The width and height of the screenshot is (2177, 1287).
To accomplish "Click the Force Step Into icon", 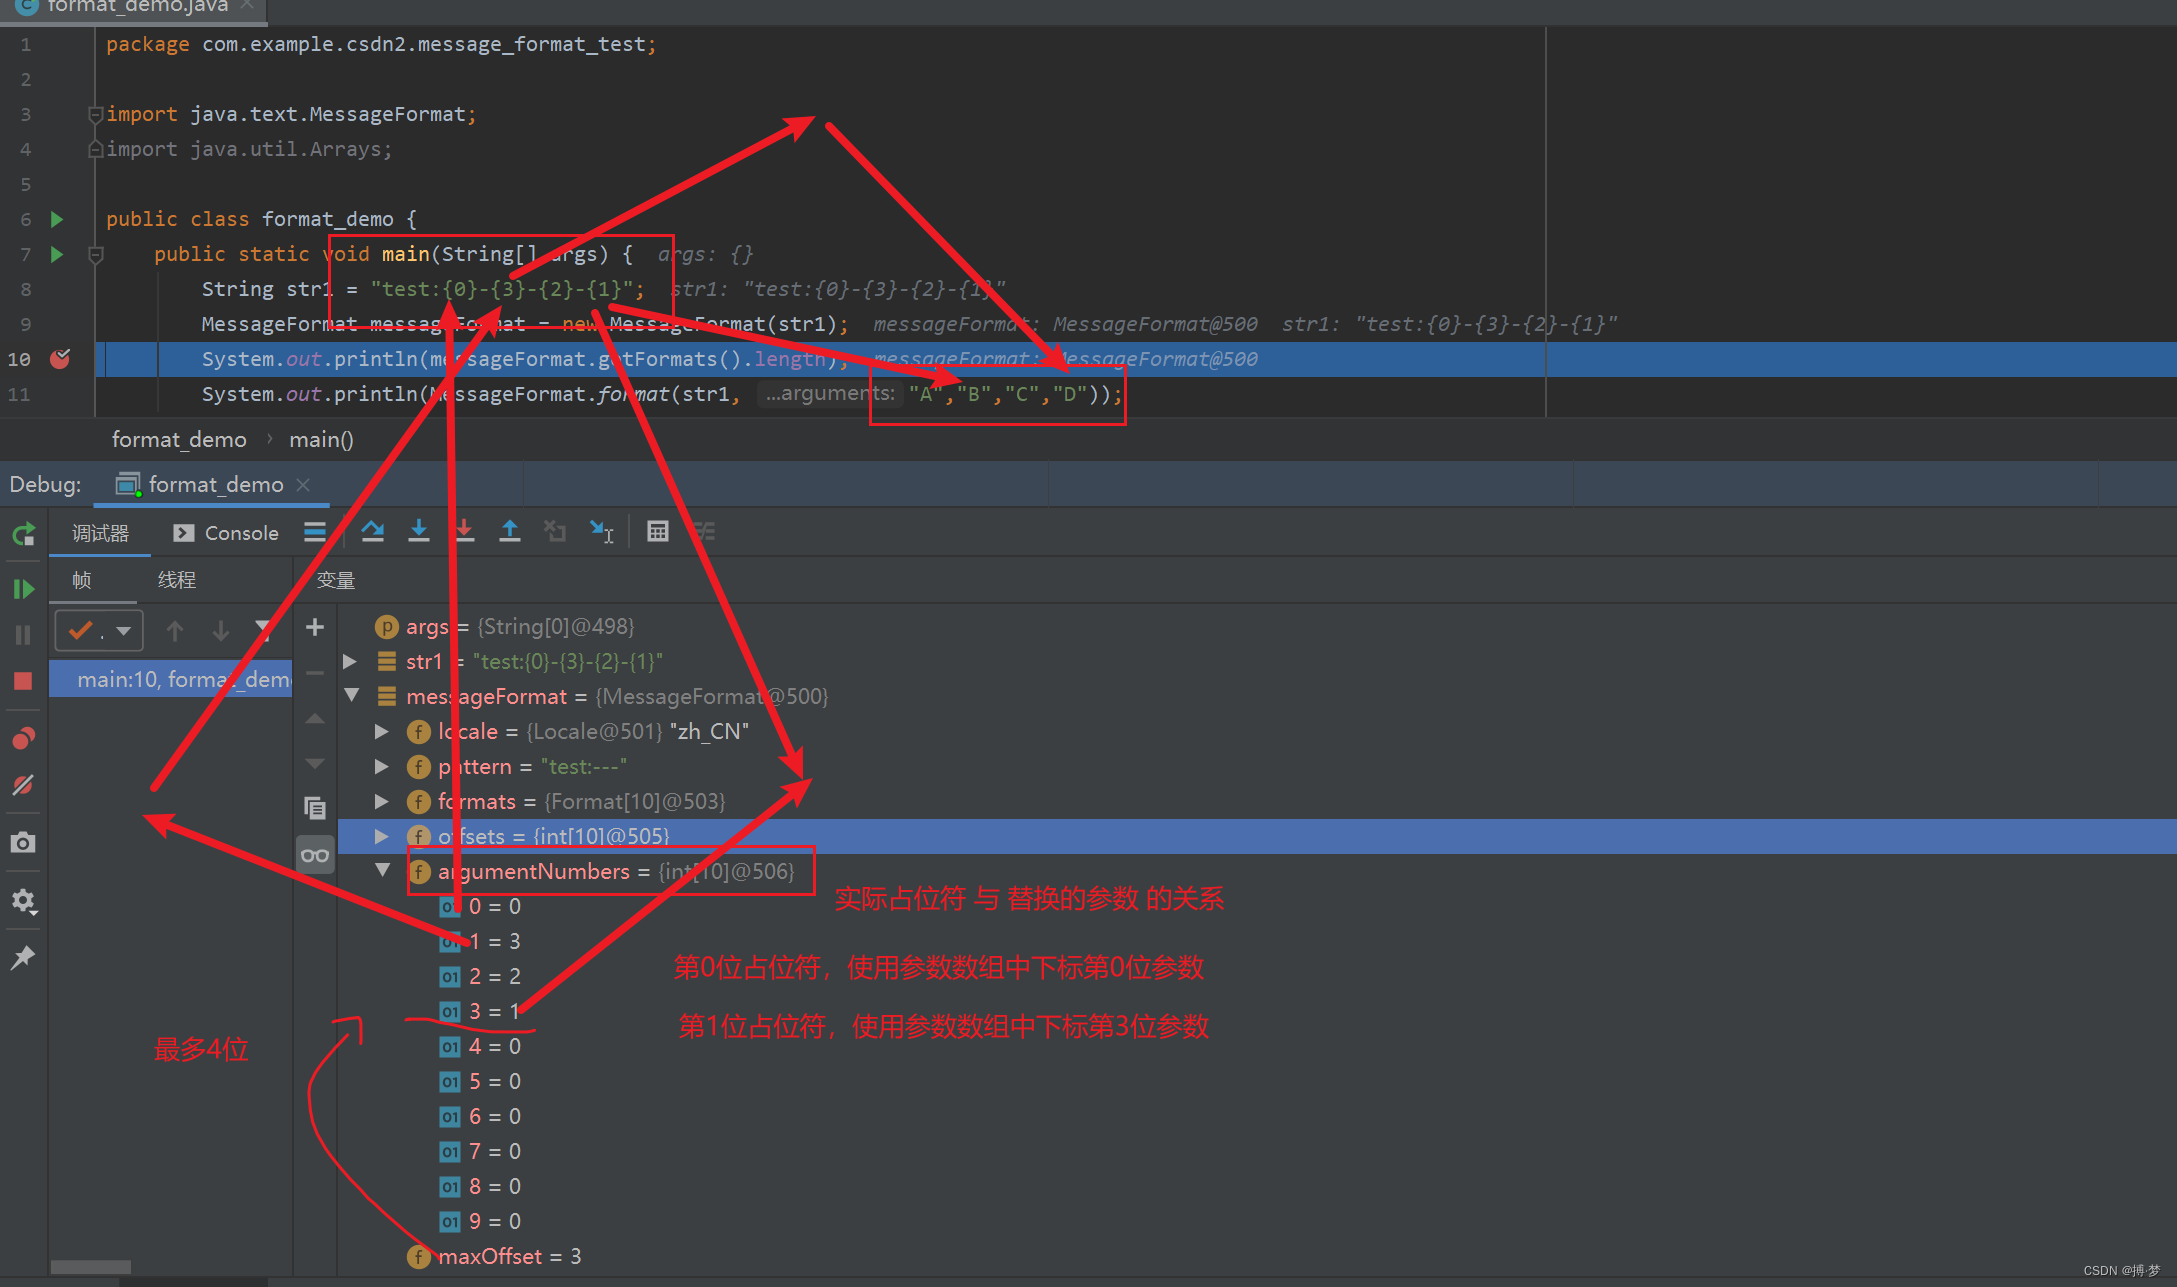I will (x=464, y=531).
